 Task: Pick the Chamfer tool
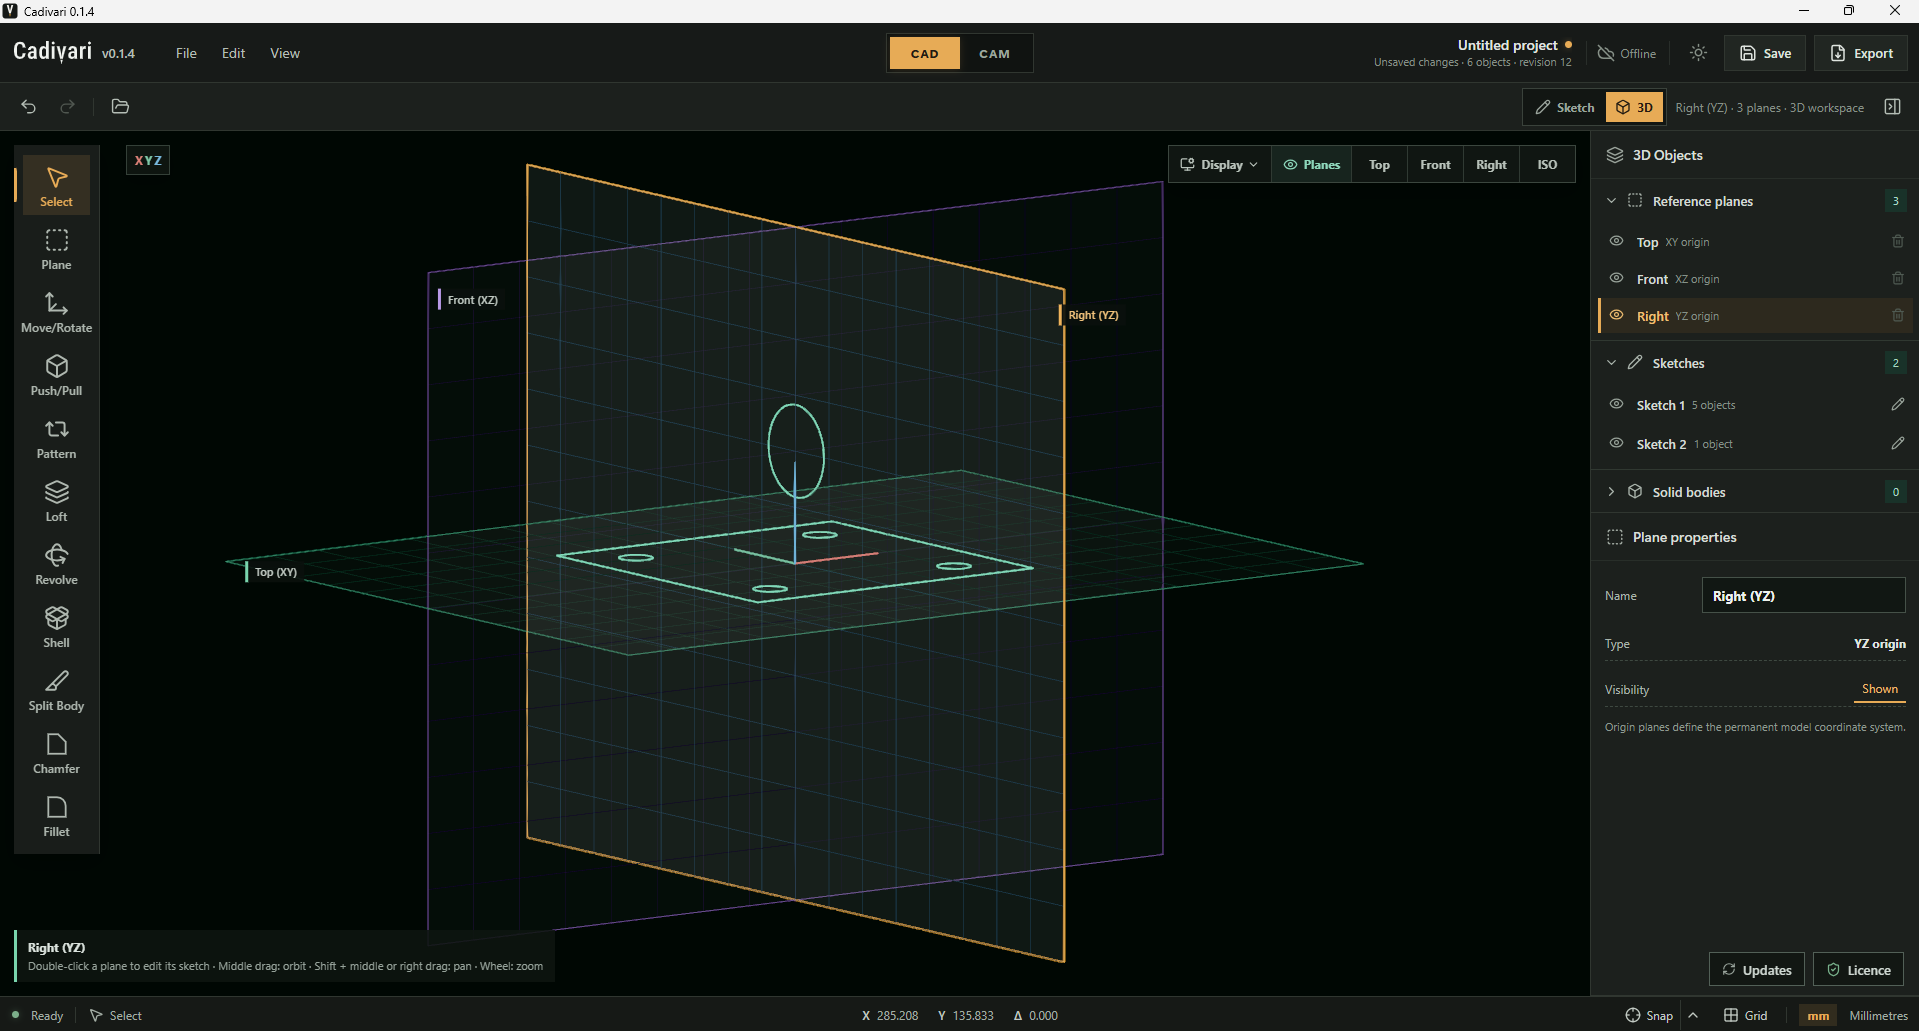click(56, 753)
